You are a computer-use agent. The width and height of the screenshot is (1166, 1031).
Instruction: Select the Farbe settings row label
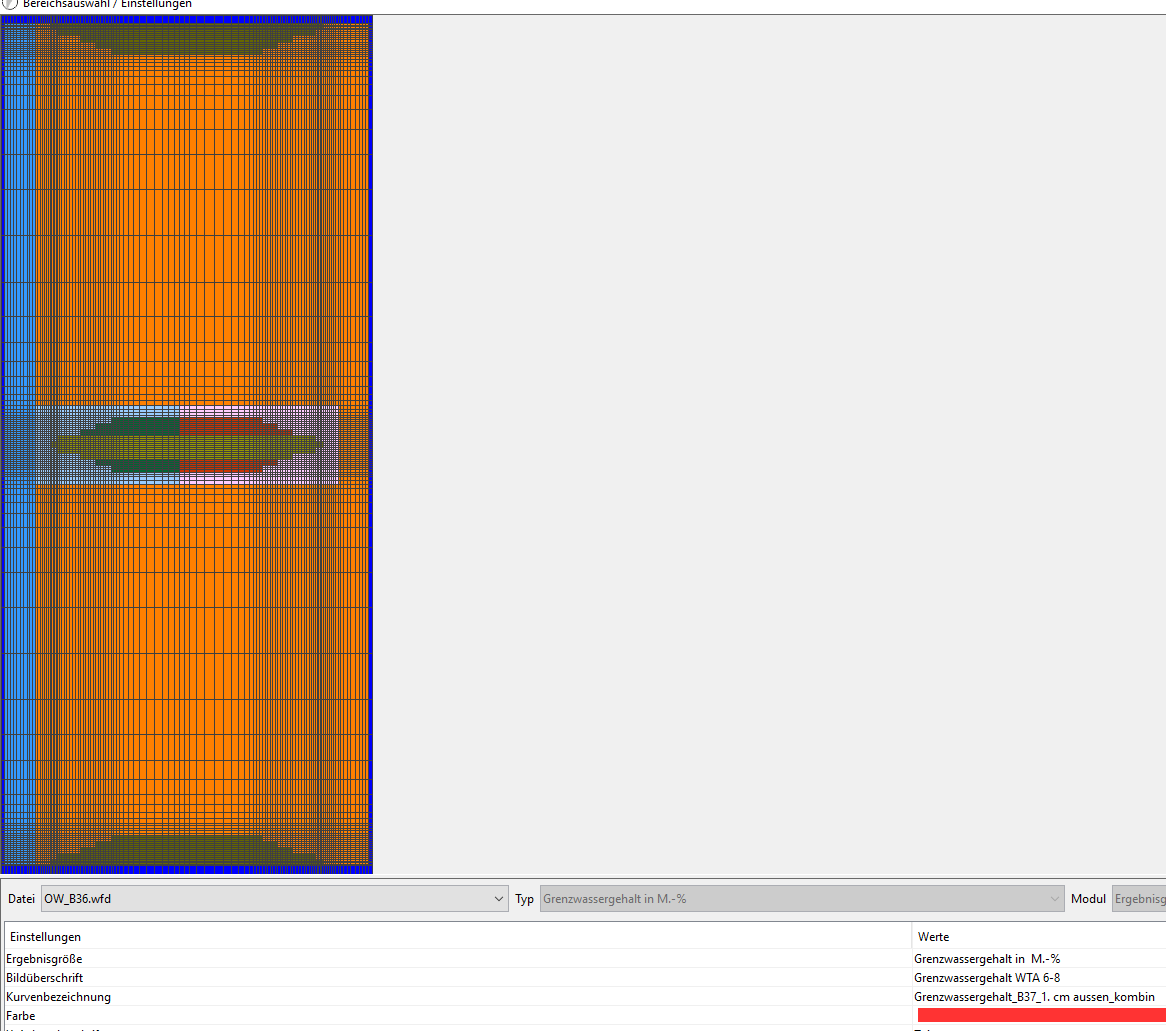[20, 1016]
